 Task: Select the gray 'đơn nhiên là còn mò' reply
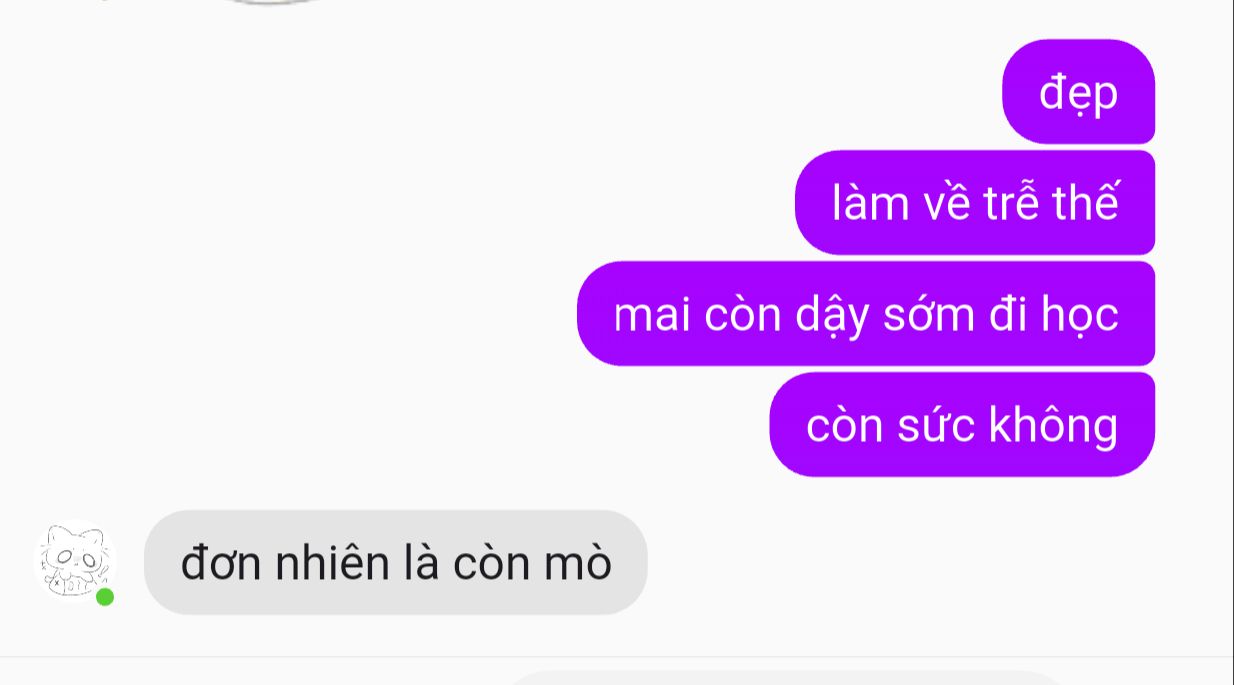396,562
